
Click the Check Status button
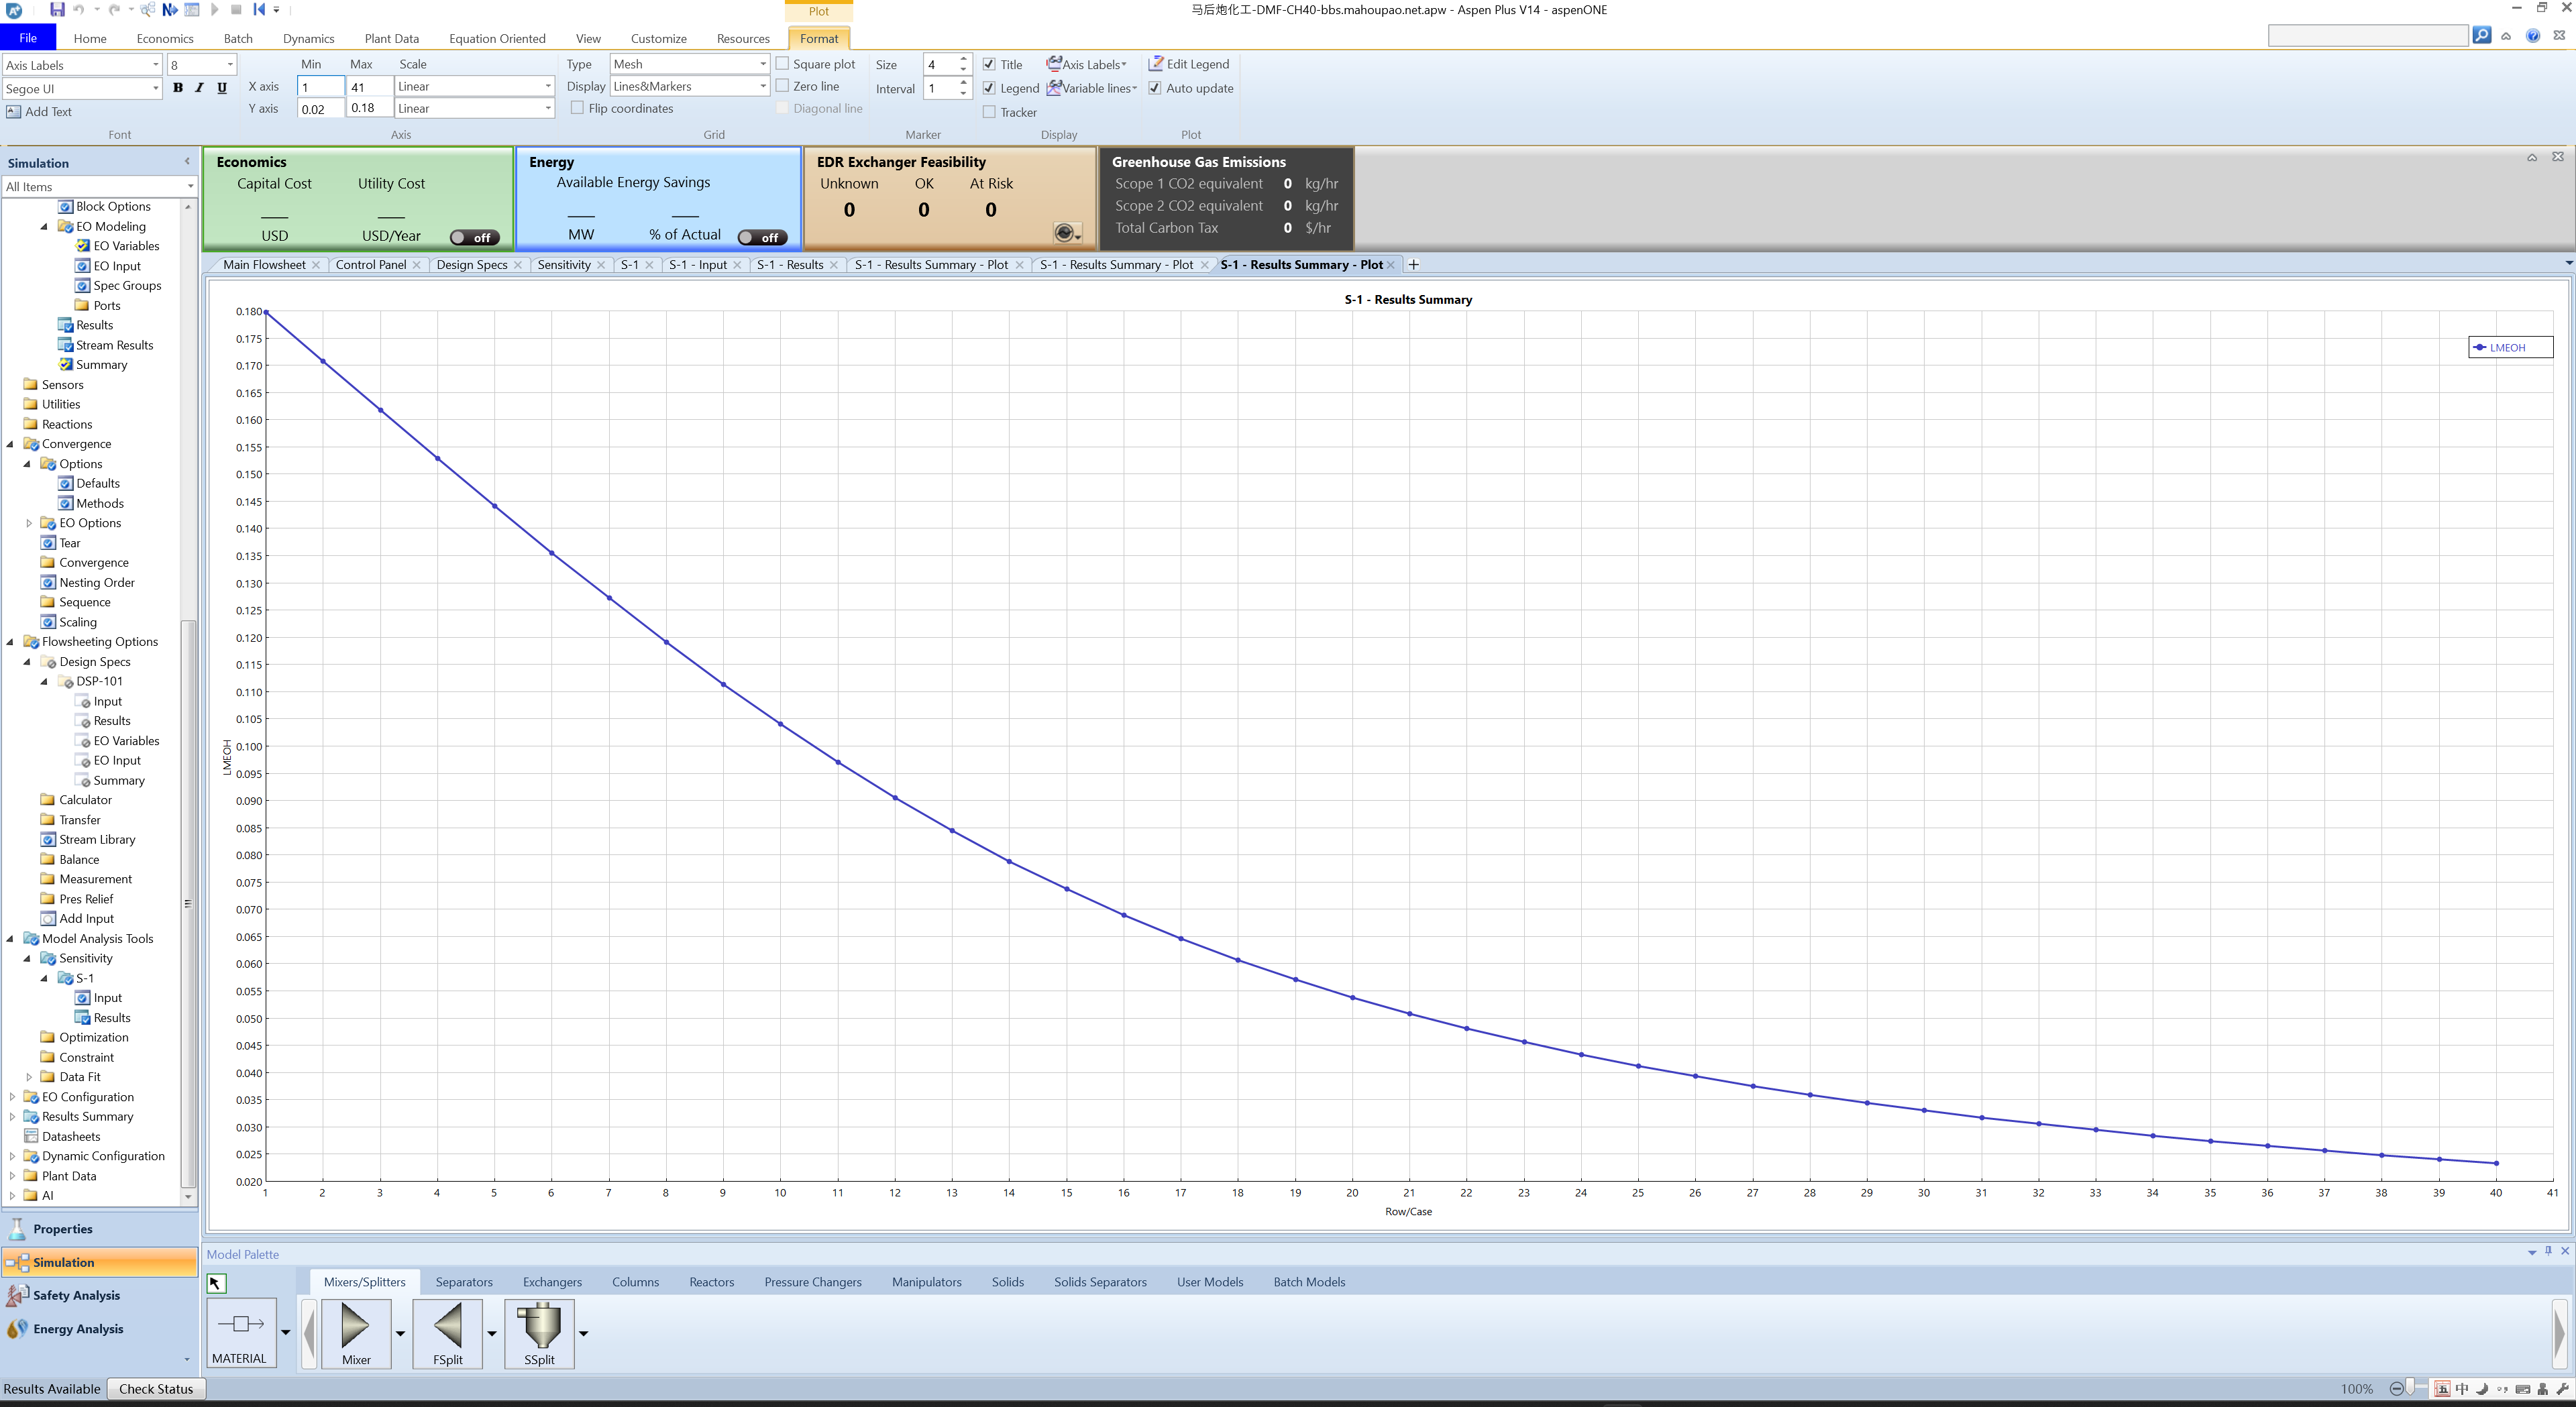(156, 1389)
